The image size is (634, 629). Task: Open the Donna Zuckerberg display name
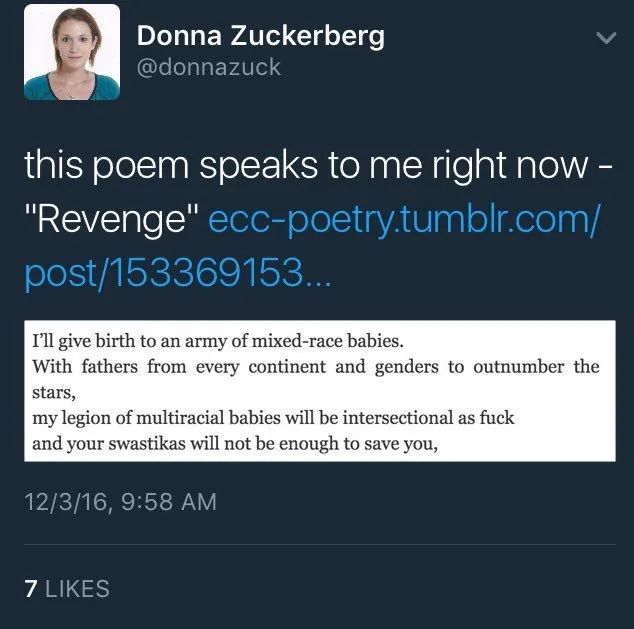tap(260, 36)
